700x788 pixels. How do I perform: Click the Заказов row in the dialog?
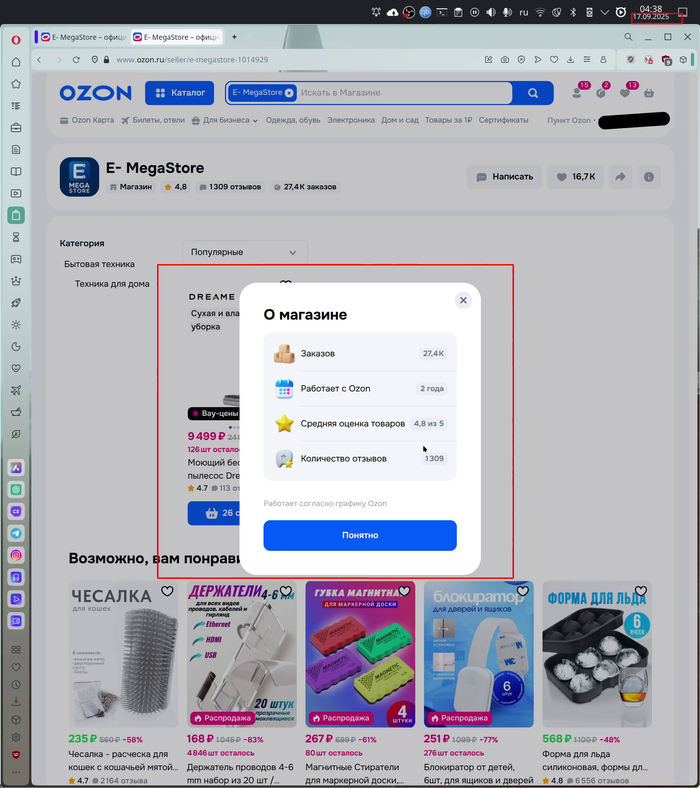pos(360,353)
